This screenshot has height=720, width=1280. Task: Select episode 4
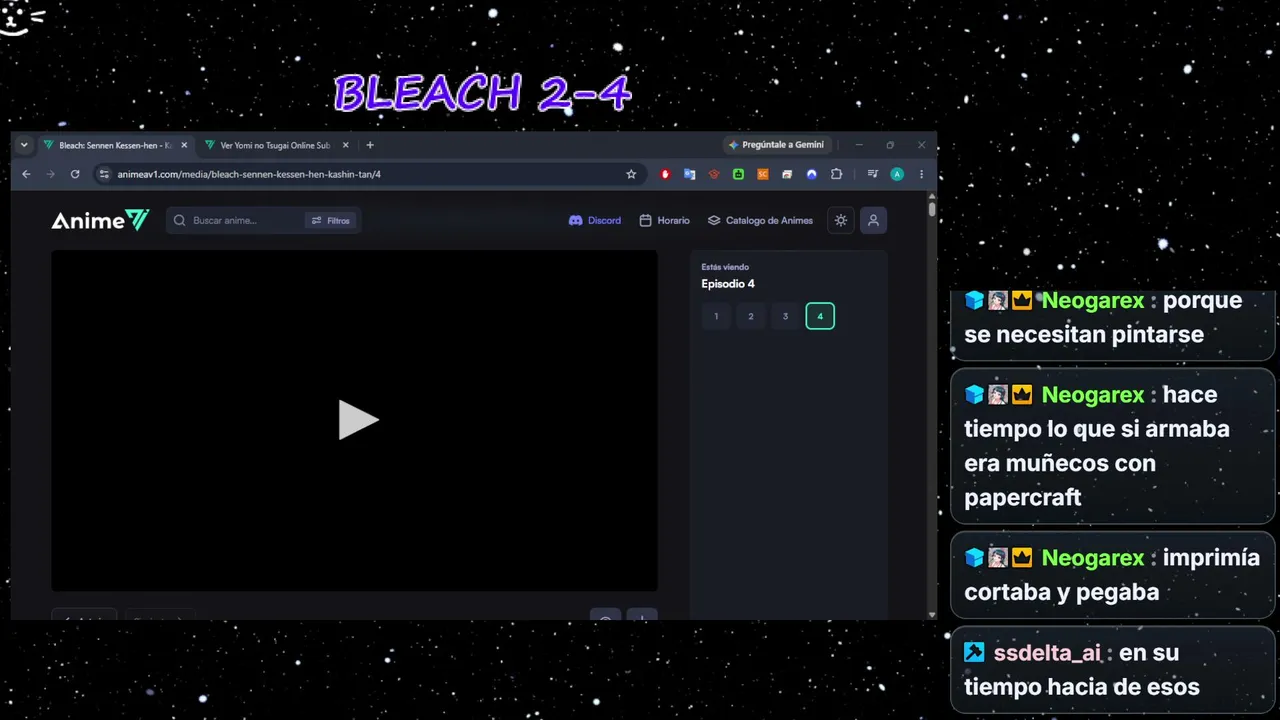click(820, 316)
